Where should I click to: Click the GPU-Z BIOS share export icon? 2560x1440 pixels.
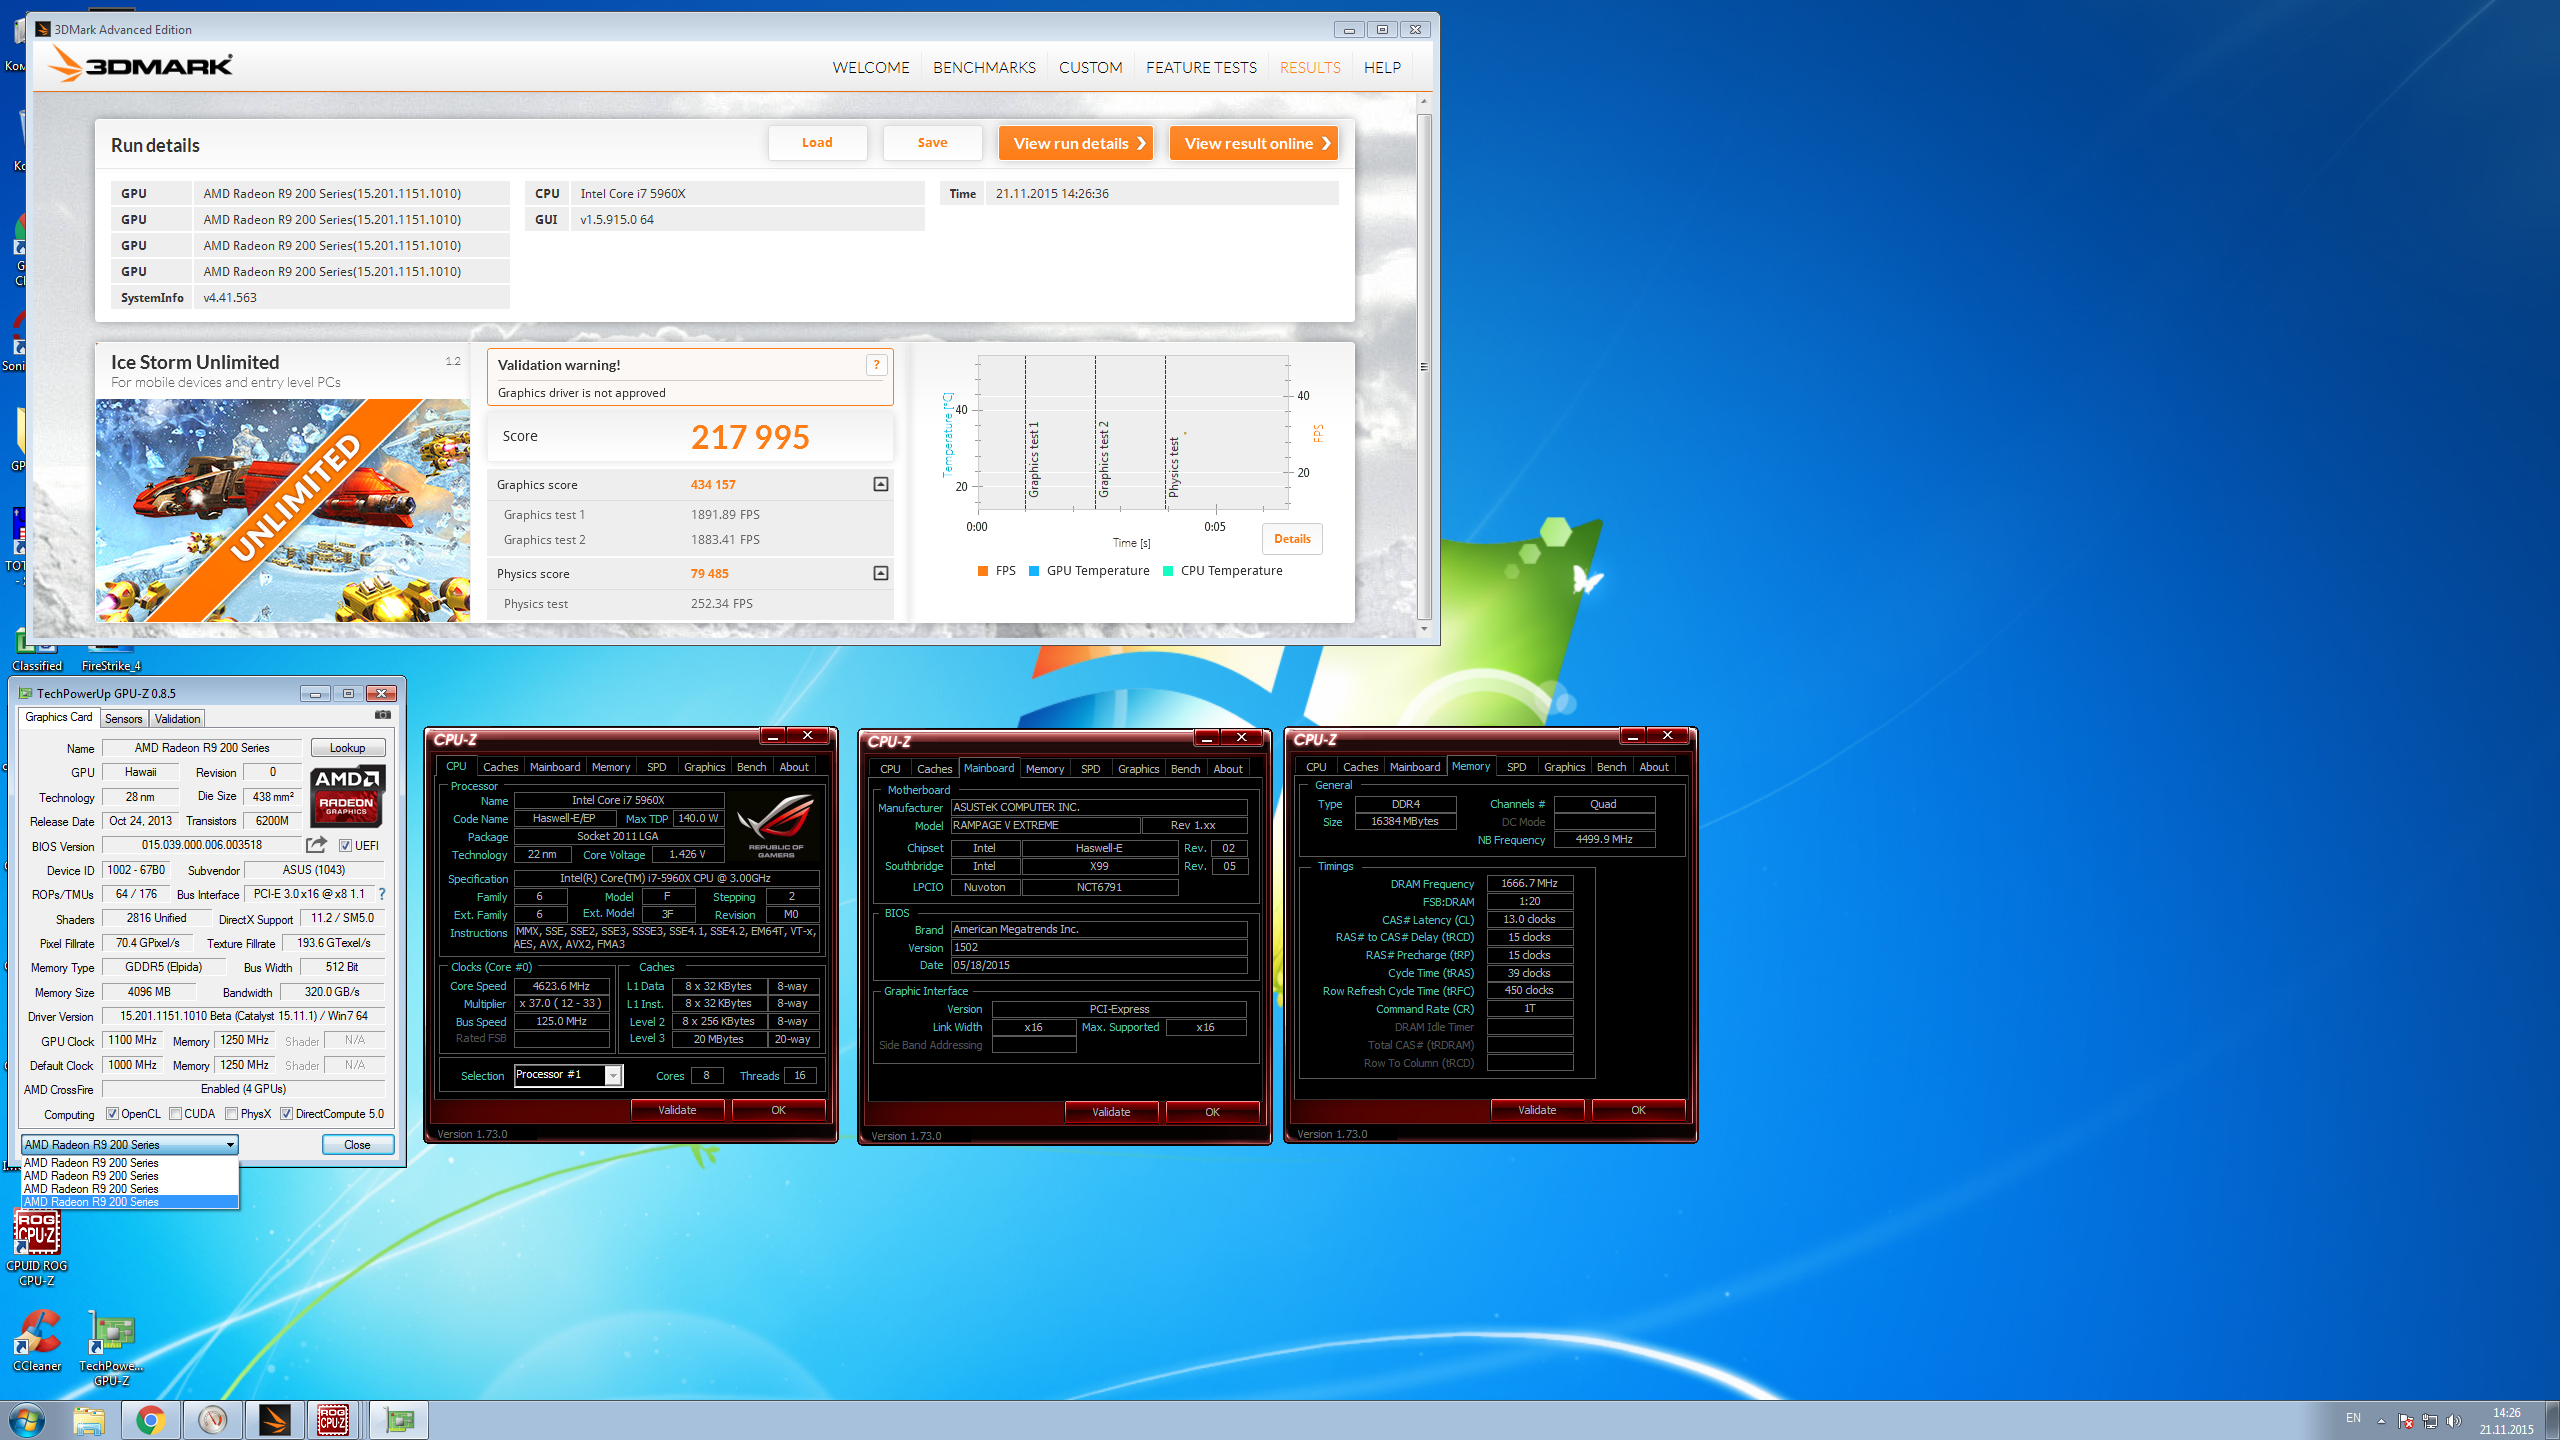coord(316,845)
